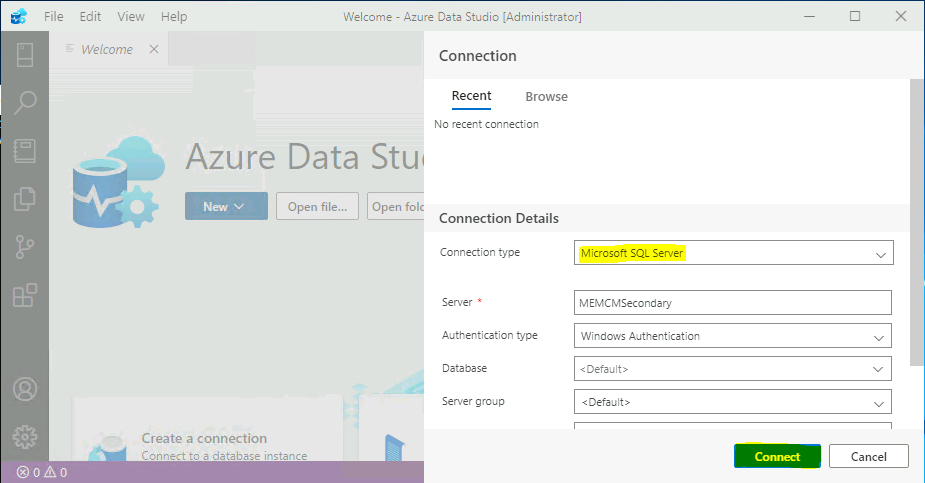The height and width of the screenshot is (483, 925).
Task: Open the Search view icon
Action: (25, 103)
